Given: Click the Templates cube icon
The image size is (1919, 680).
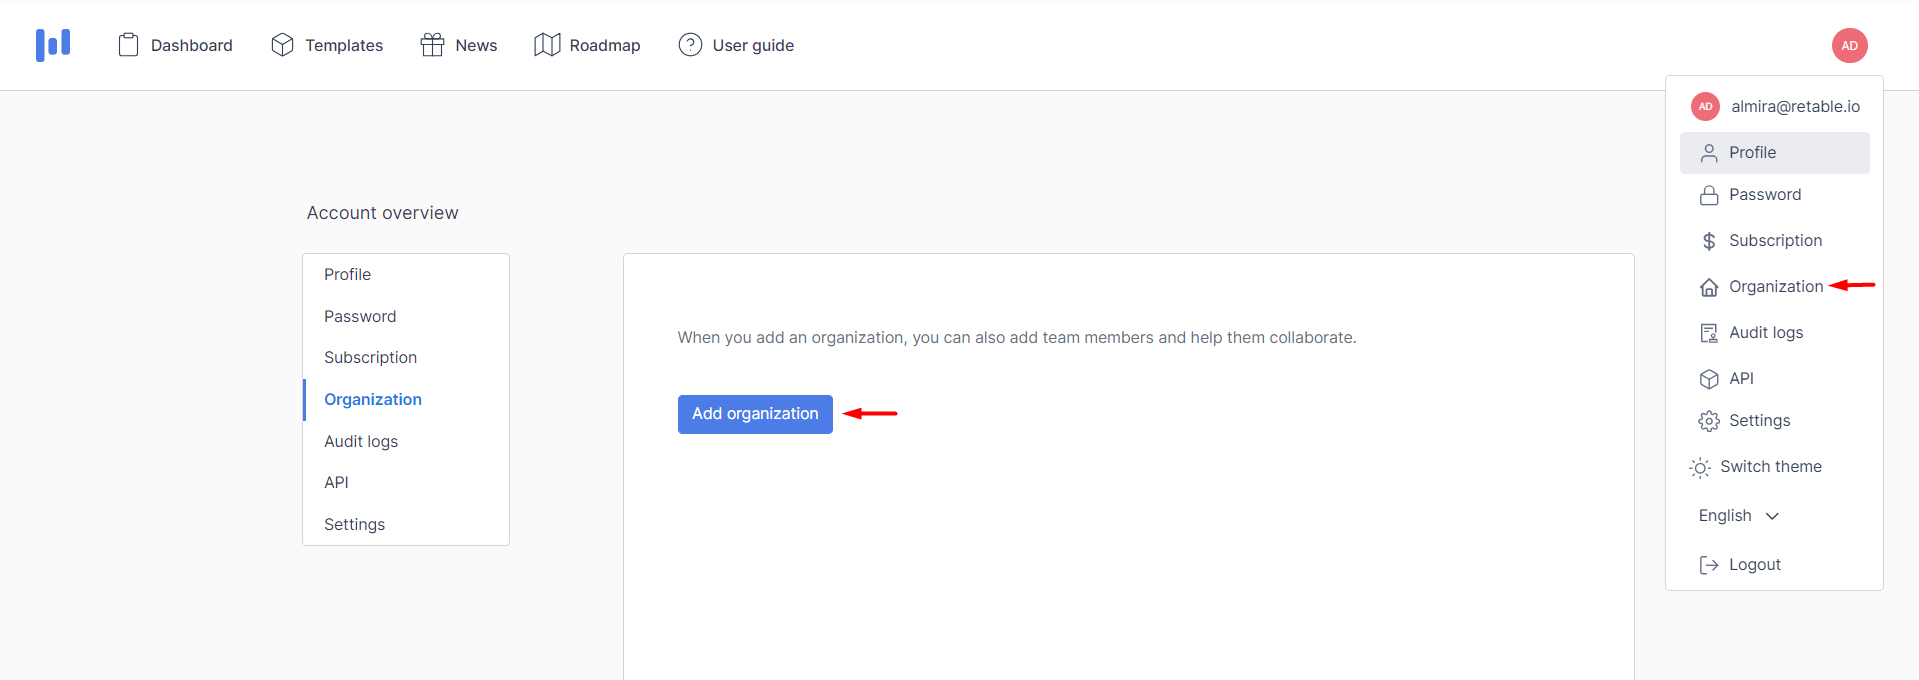Looking at the screenshot, I should coord(282,45).
